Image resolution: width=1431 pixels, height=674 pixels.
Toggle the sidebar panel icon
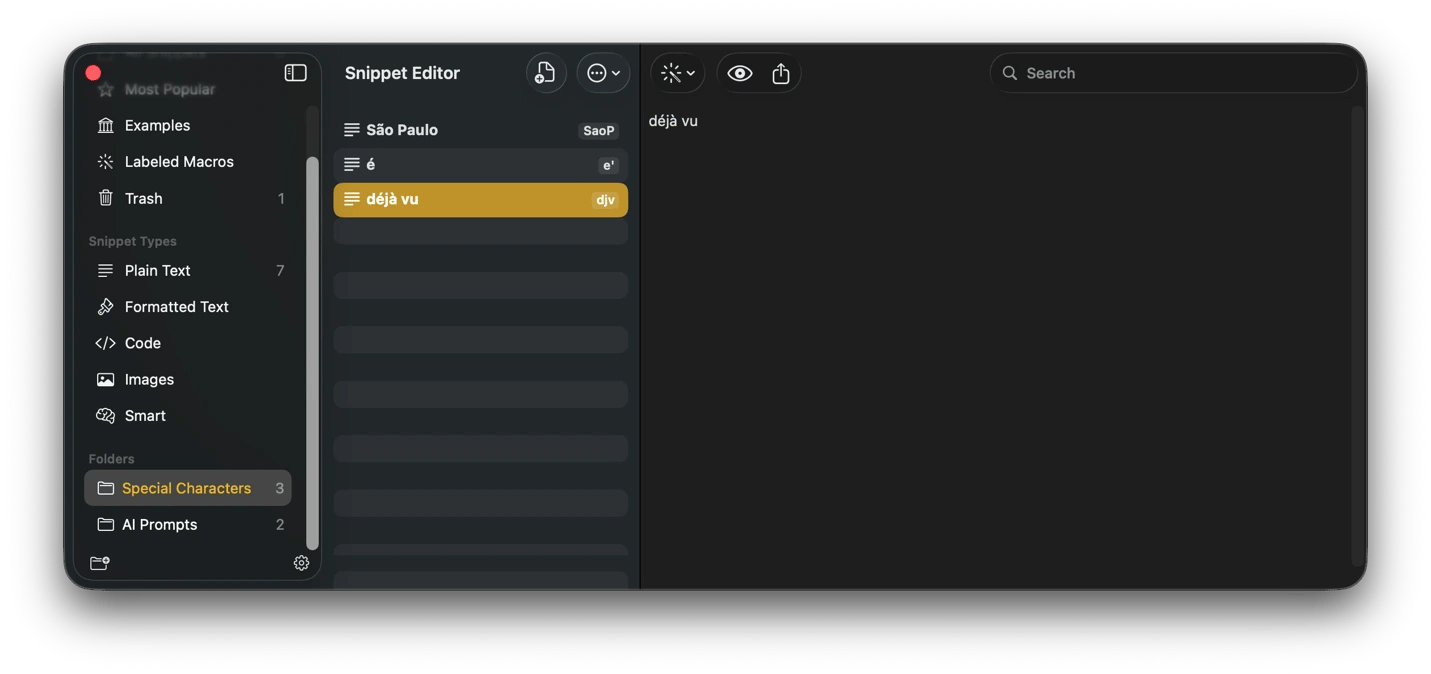tap(295, 73)
